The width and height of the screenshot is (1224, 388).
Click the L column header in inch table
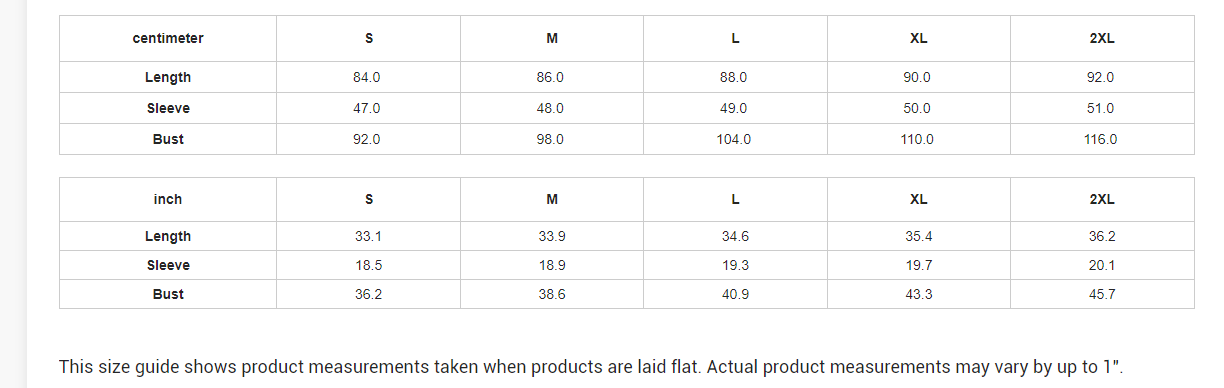[x=735, y=199]
